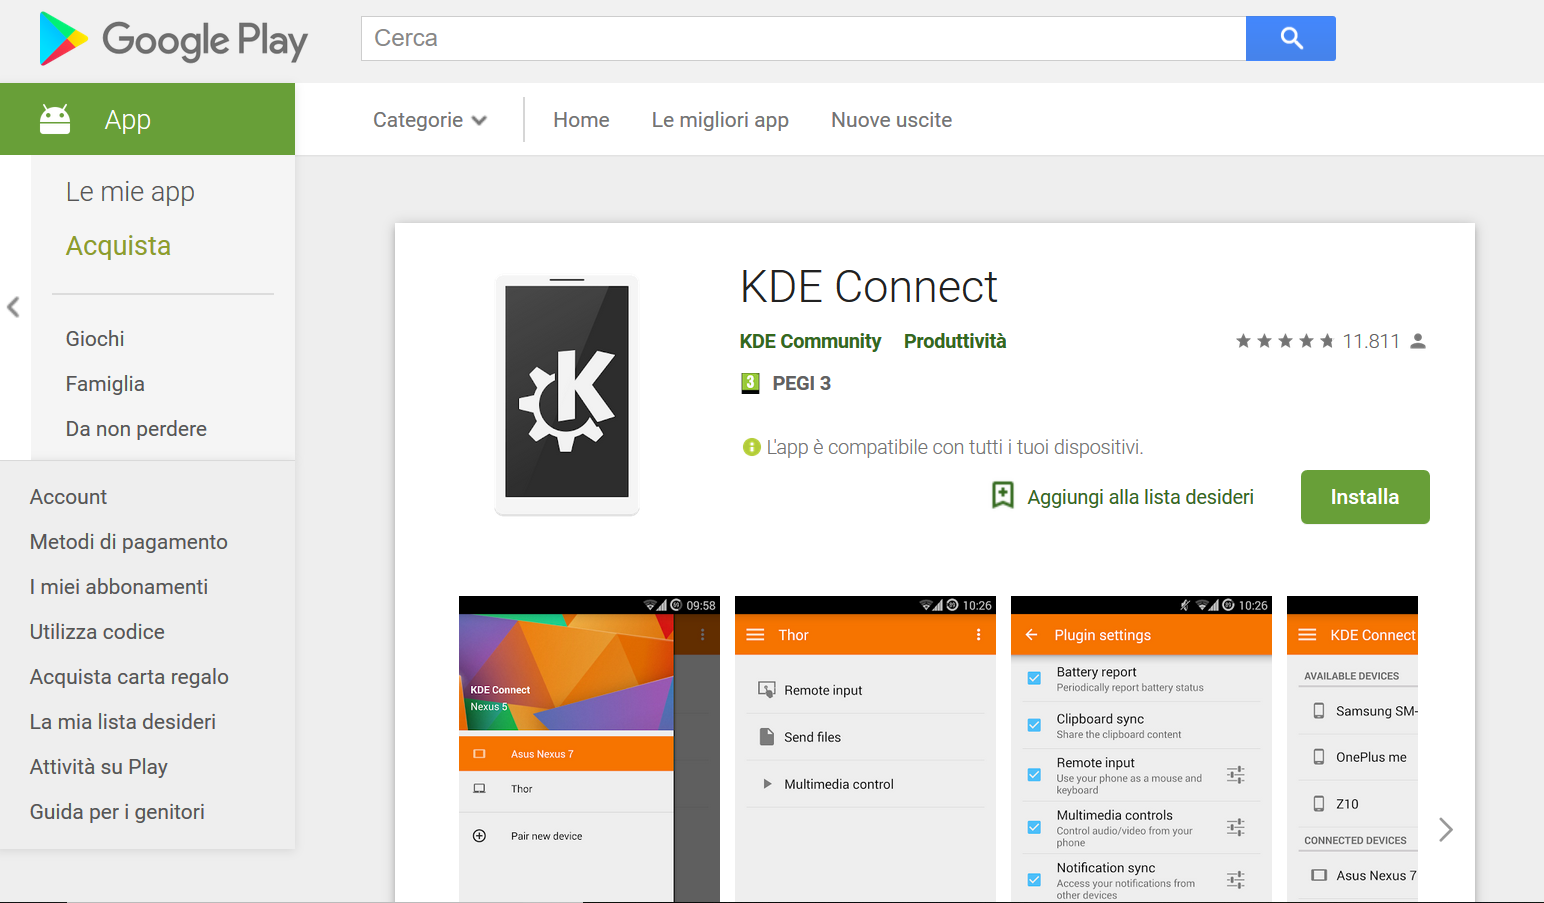Viewport: 1544px width, 903px height.
Task: Click the reviewer person icon beside 11.811
Action: pos(1418,341)
